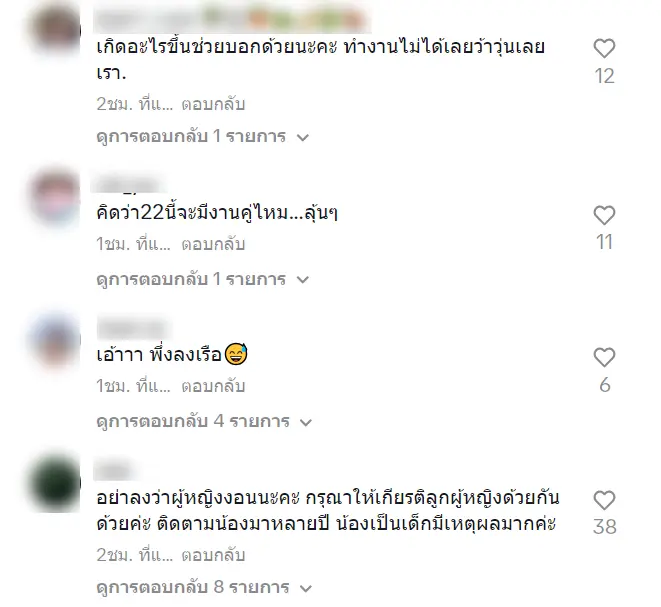Reply to the emoji comment via ตอบกลับ

[x=213, y=386]
